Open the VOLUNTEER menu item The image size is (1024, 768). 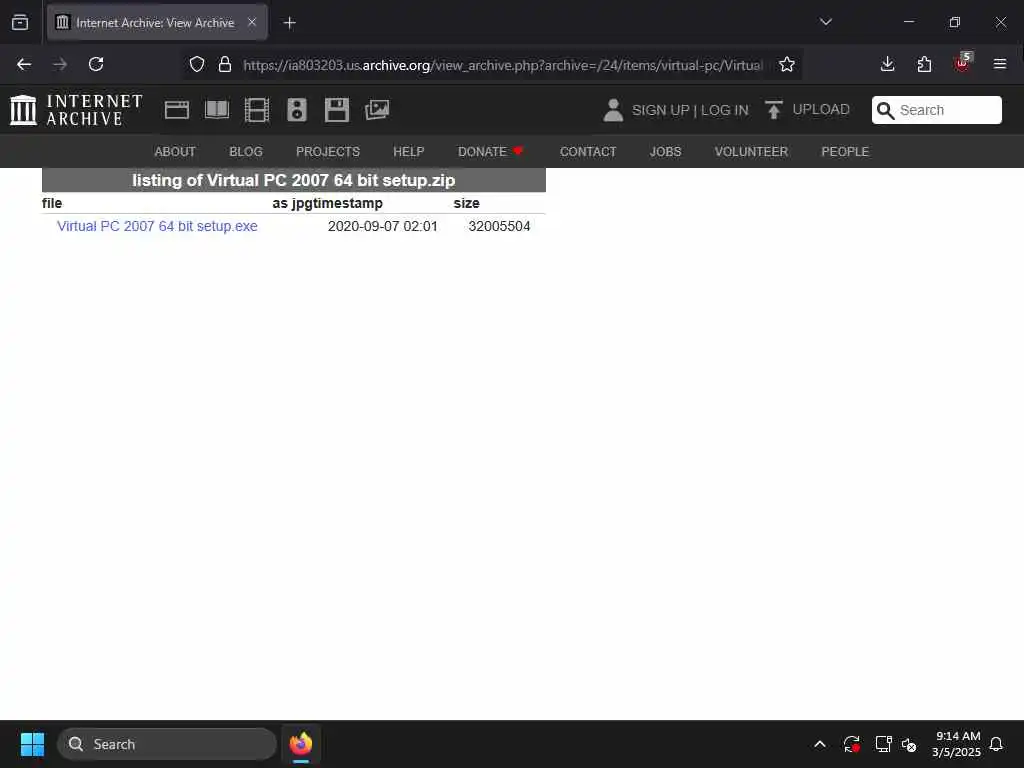pyautogui.click(x=751, y=152)
